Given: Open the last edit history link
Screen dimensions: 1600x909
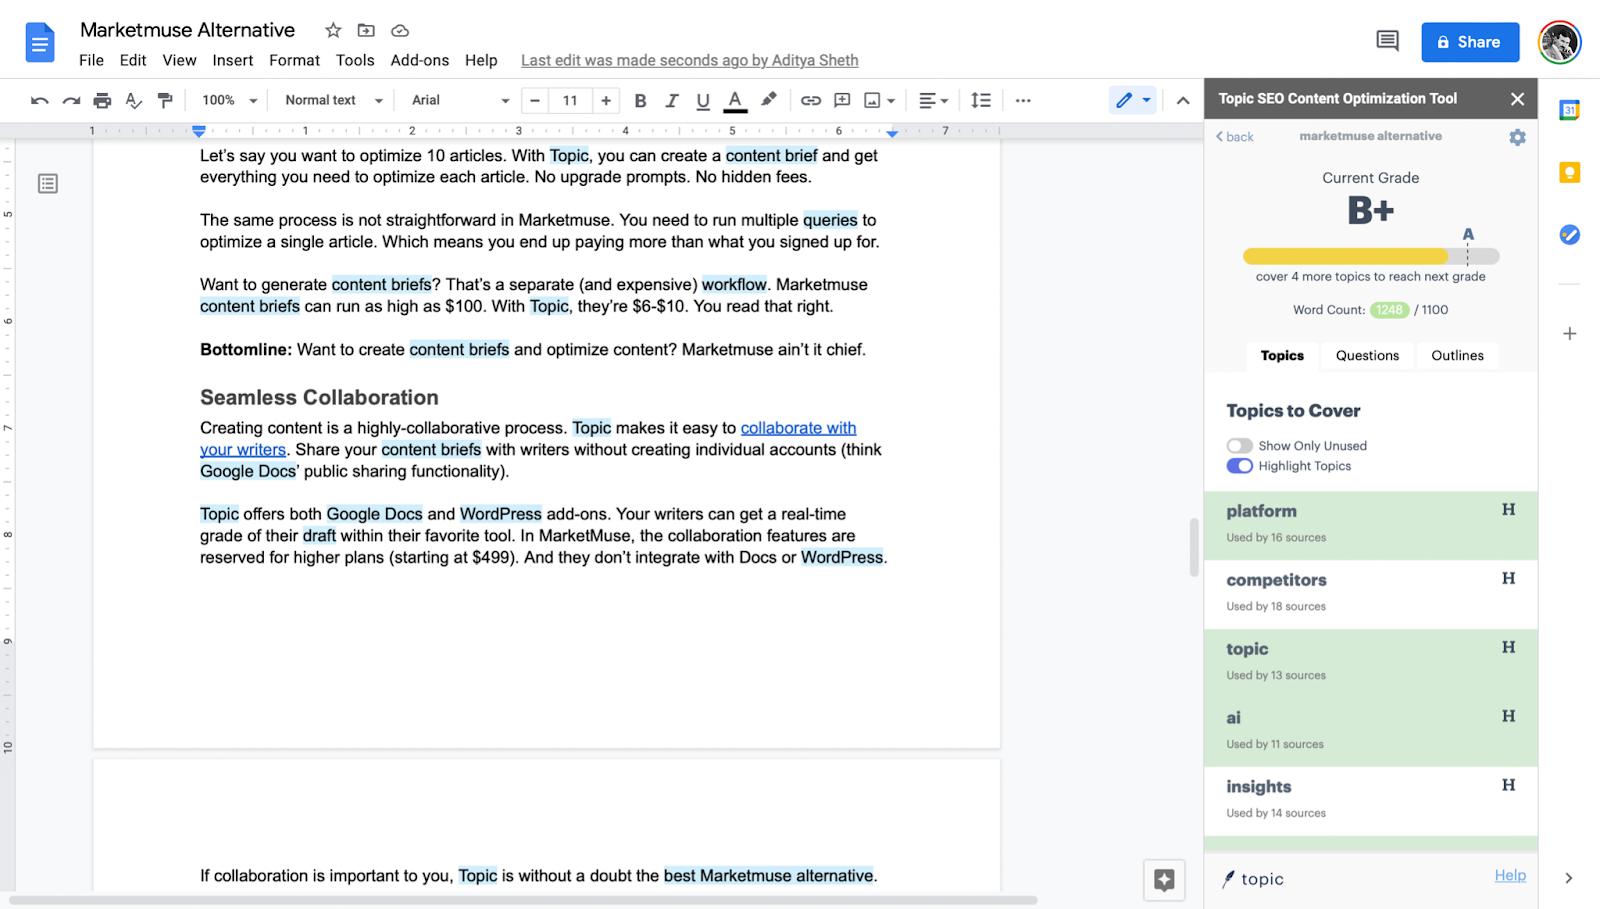Looking at the screenshot, I should pyautogui.click(x=689, y=60).
